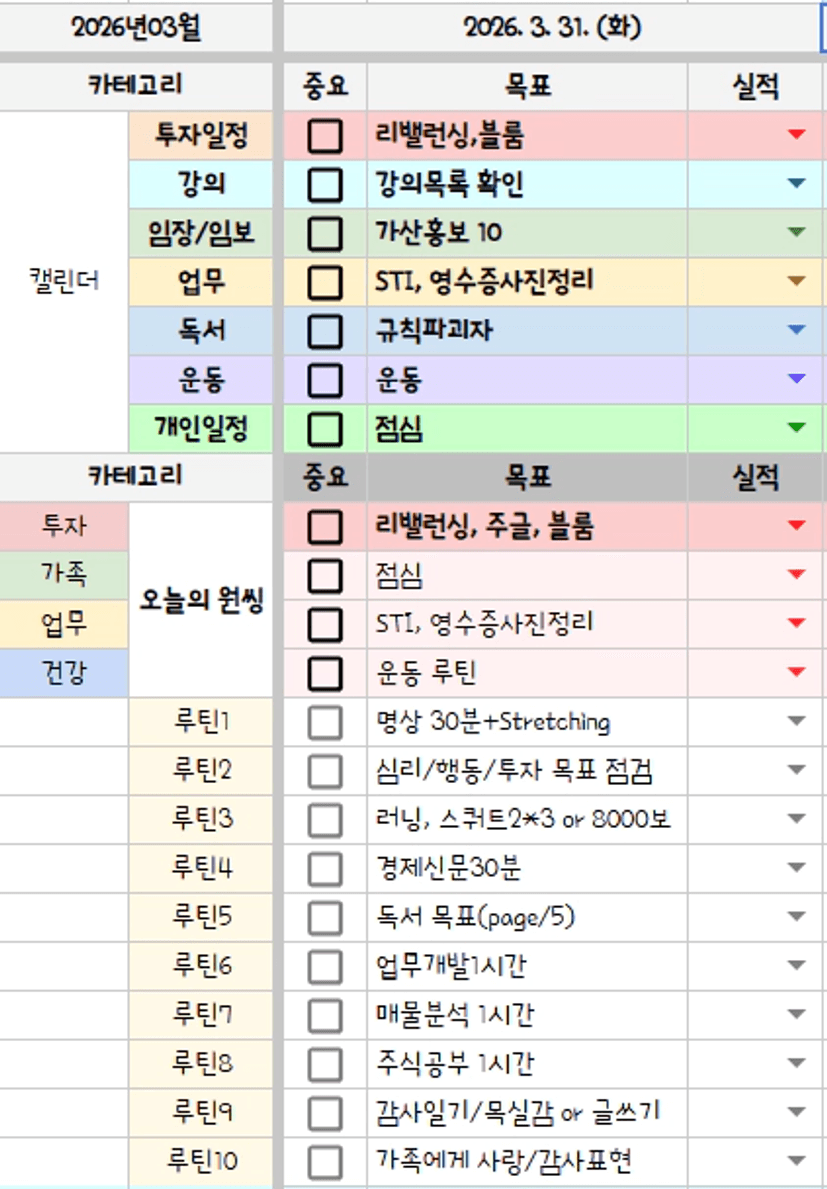827x1189 pixels.
Task: Select the 강의 category cell
Action: 201,184
